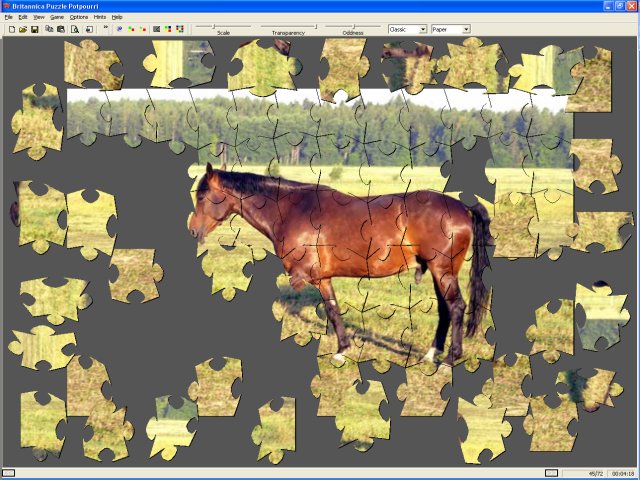Click the Open folder toolbar icon
The image size is (640, 480).
point(22,29)
